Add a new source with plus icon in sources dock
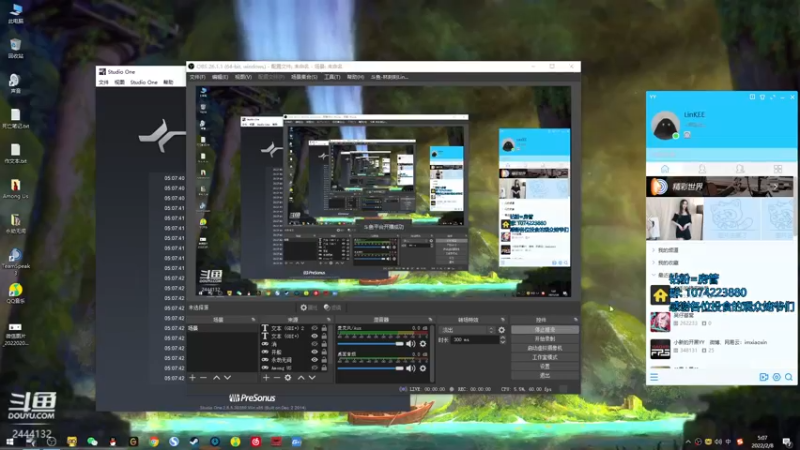Screen dimensions: 800x450 click(x=266, y=378)
